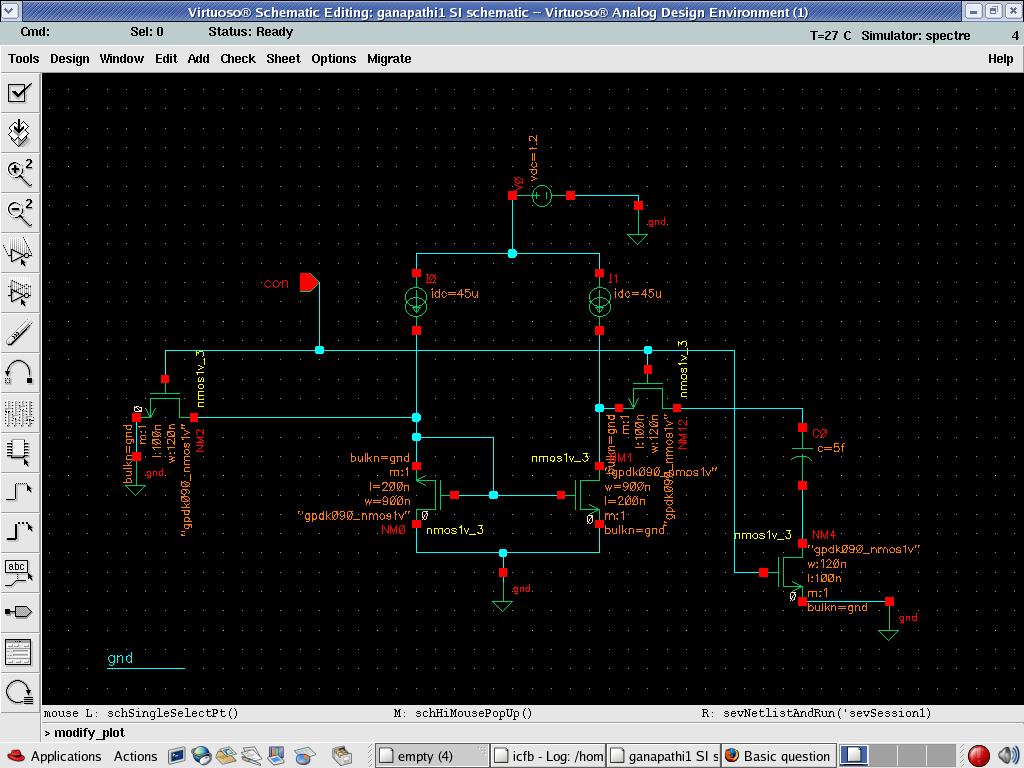Click the Save design icon

click(19, 132)
